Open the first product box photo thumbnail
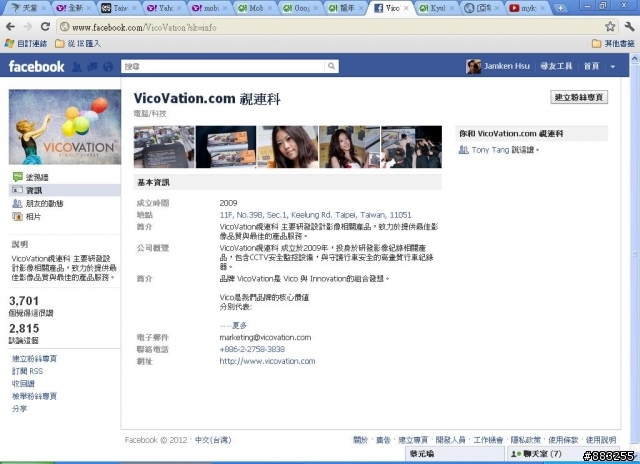Viewport: 640px width, 464px height. tap(164, 147)
